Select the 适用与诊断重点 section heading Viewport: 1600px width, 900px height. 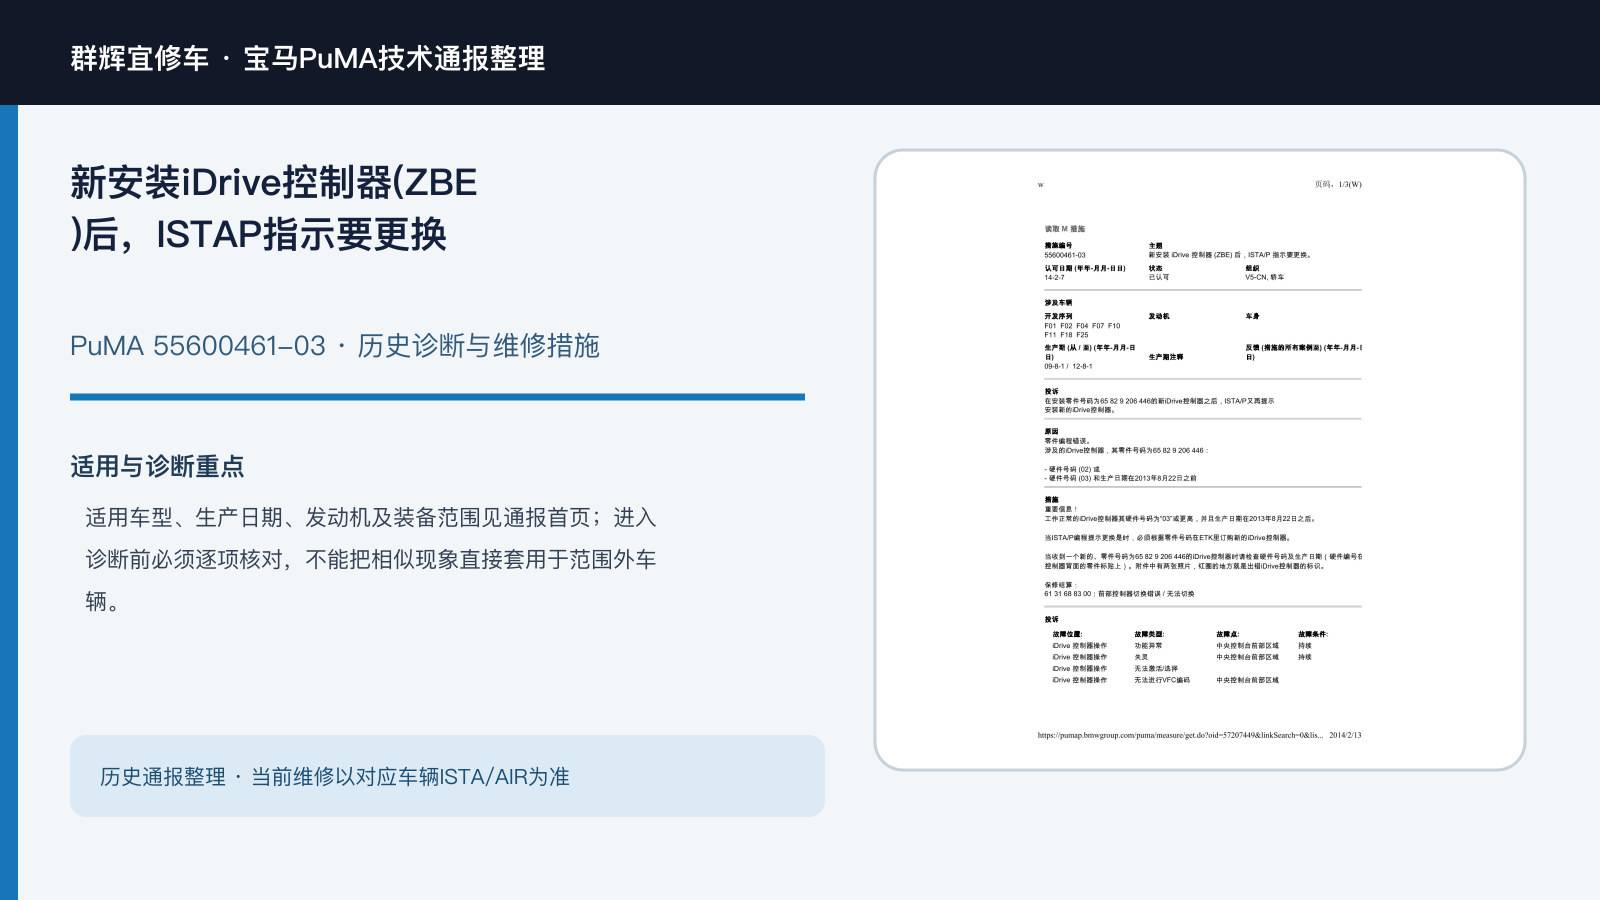click(x=157, y=466)
